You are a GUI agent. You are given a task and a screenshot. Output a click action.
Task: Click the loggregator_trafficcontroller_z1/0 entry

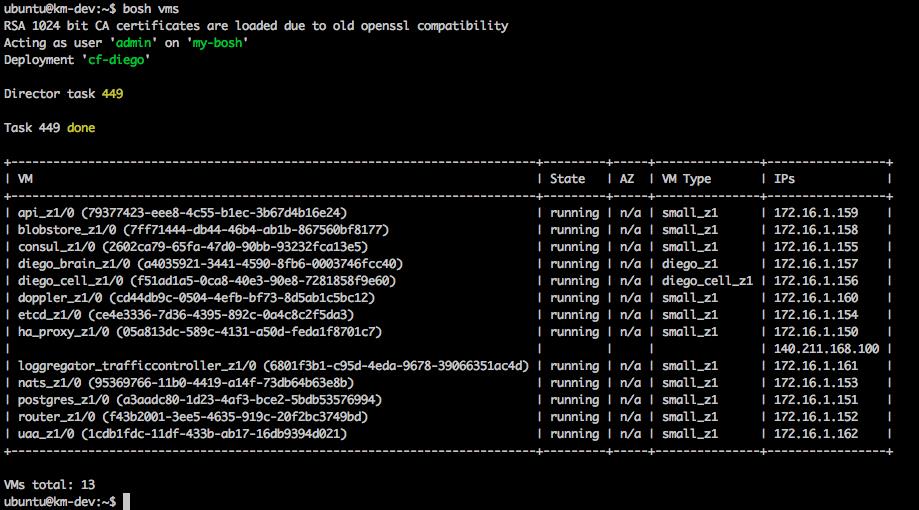273,366
